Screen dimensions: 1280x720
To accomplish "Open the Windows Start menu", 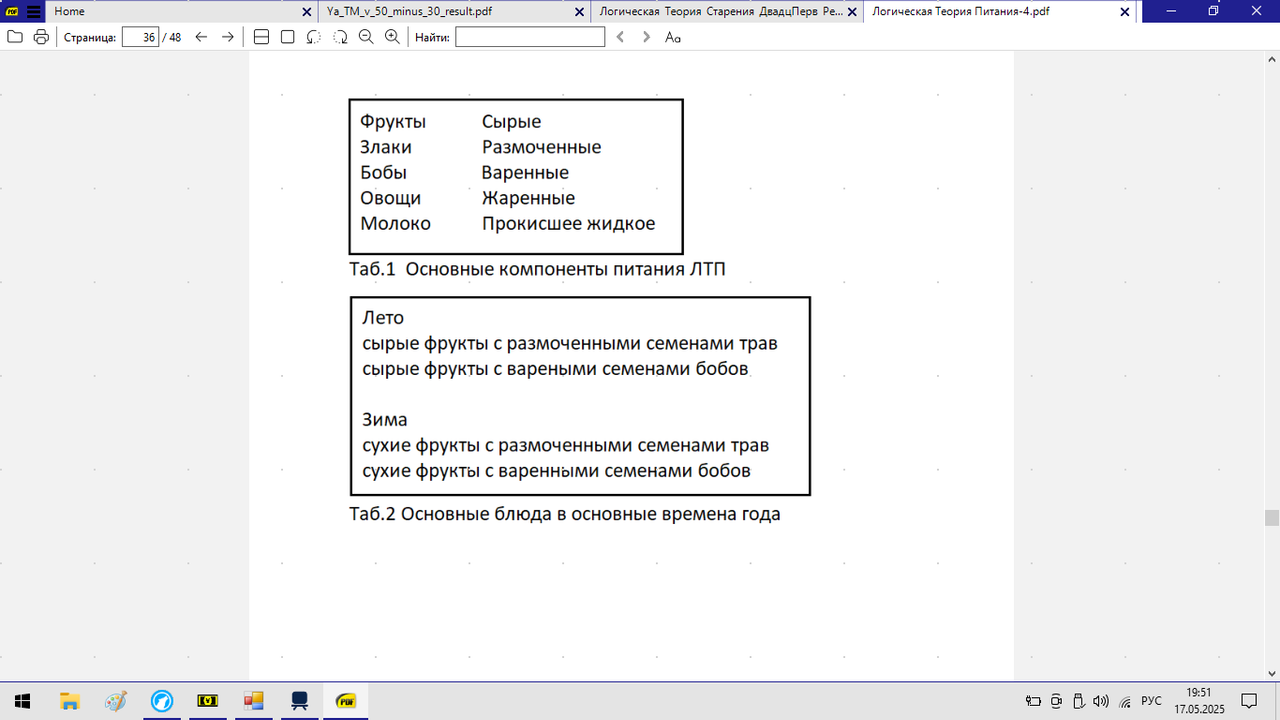I will 22,701.
